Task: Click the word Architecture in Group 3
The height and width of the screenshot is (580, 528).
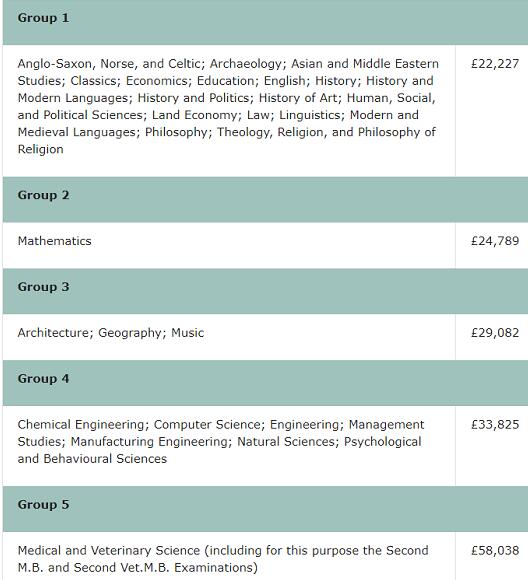Action: click(53, 333)
